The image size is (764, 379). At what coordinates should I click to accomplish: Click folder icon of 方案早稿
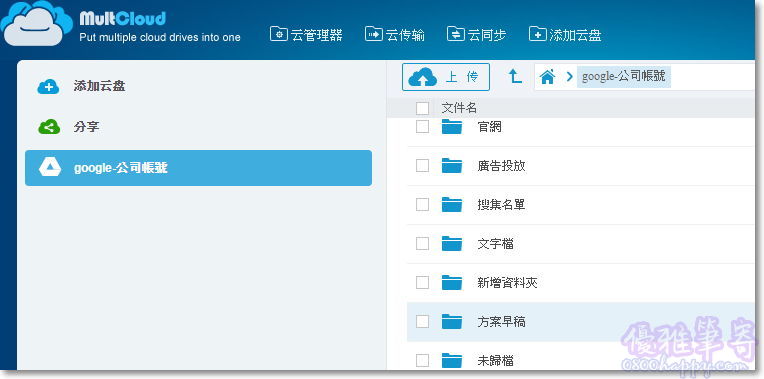pyautogui.click(x=452, y=322)
